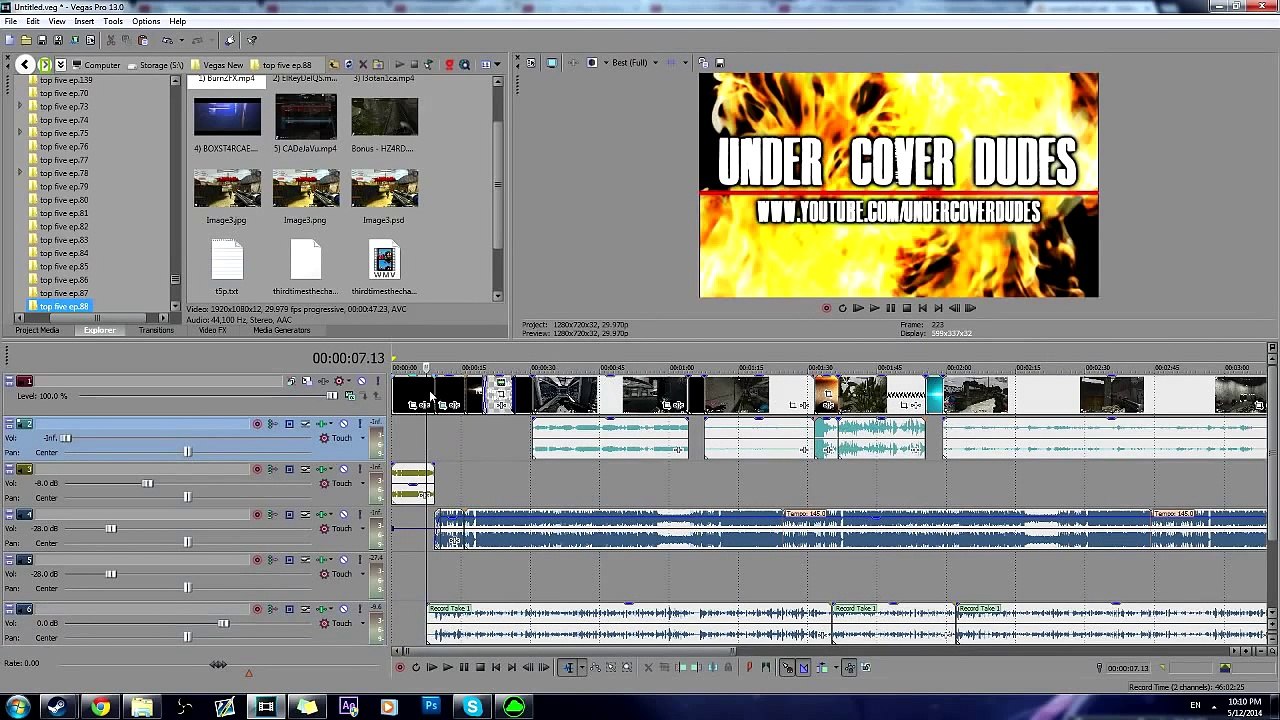The image size is (1280, 720).
Task: Click the What's This help icon
Action: click(251, 40)
